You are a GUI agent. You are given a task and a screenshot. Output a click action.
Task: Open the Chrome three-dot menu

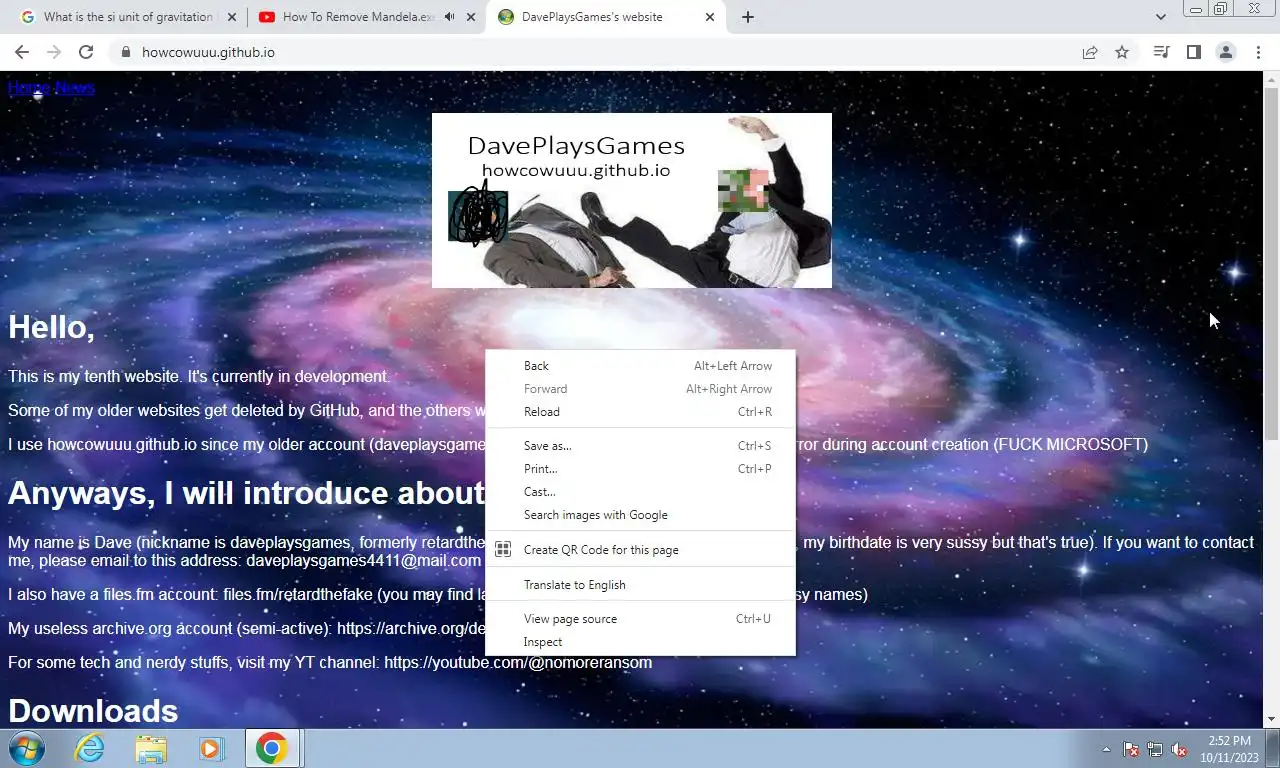point(1258,52)
